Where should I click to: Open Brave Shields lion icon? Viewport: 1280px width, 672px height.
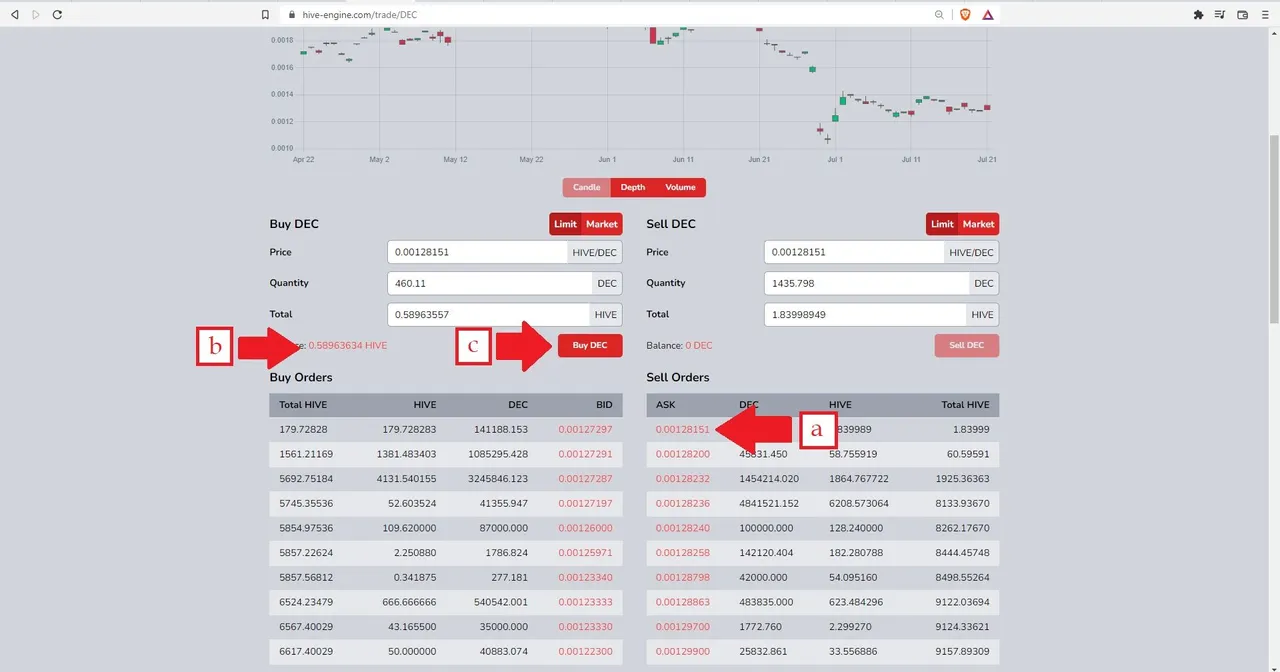click(x=965, y=15)
